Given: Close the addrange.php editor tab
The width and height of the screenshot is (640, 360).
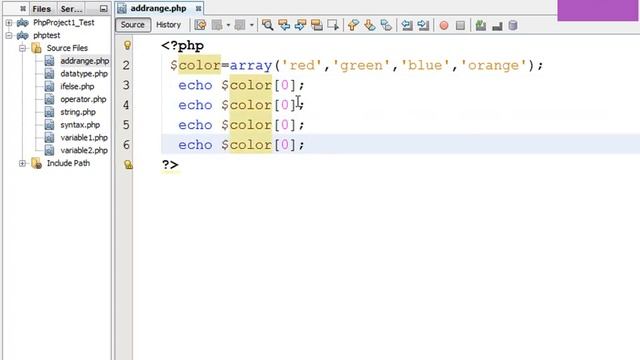Looking at the screenshot, I should click(x=198, y=8).
